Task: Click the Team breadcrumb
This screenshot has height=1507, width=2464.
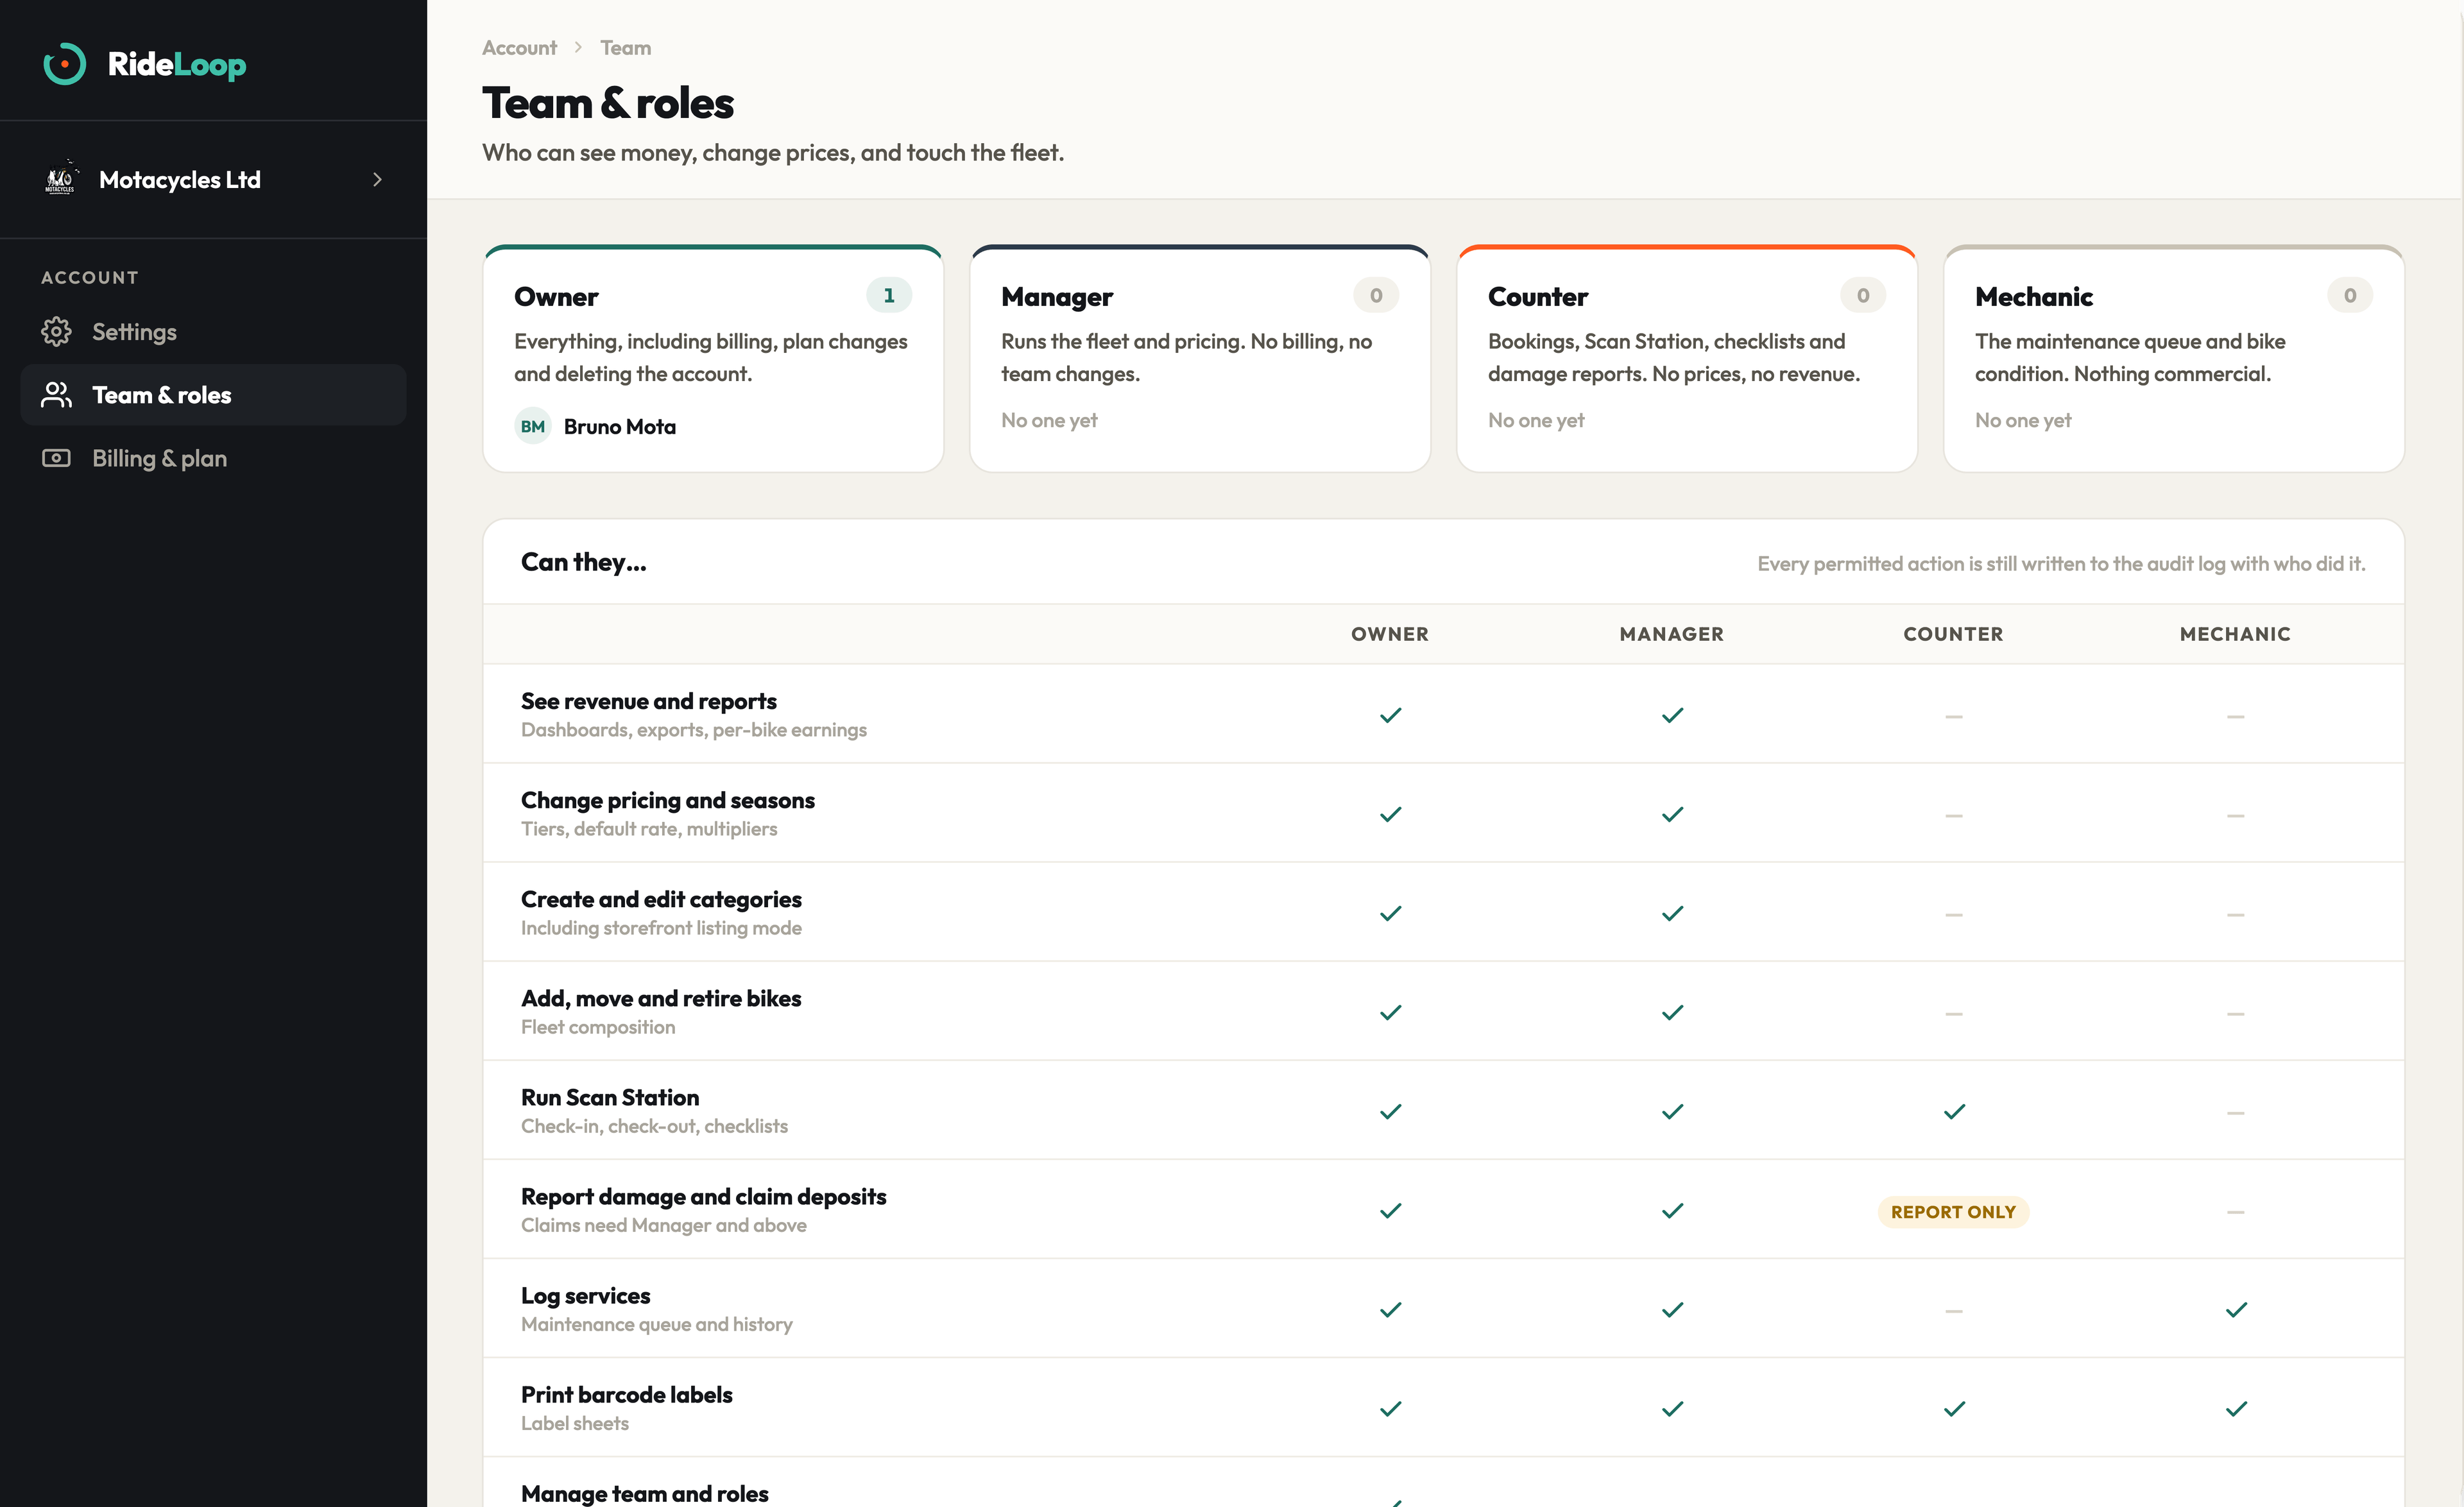Action: [625, 48]
